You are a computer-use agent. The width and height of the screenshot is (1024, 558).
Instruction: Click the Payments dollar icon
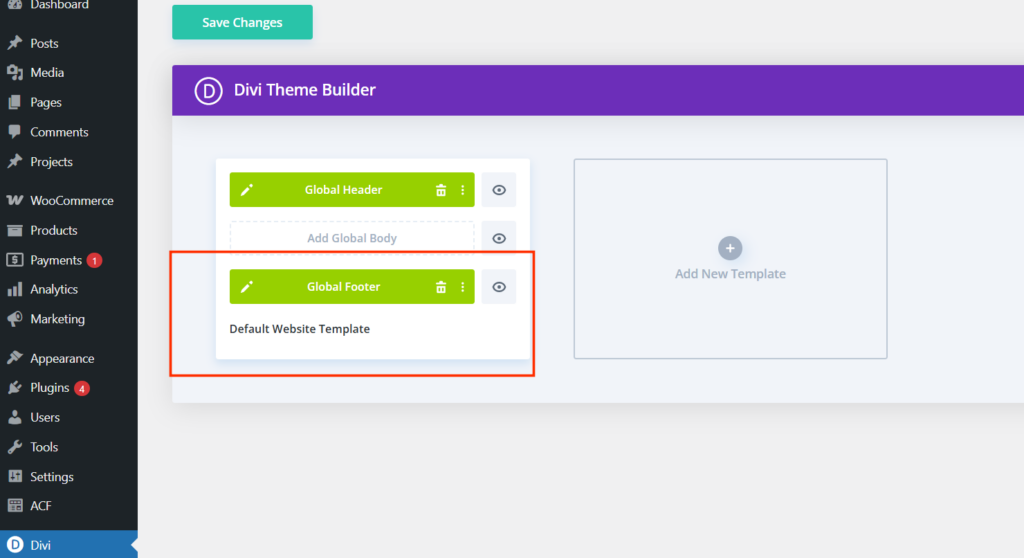(x=14, y=260)
